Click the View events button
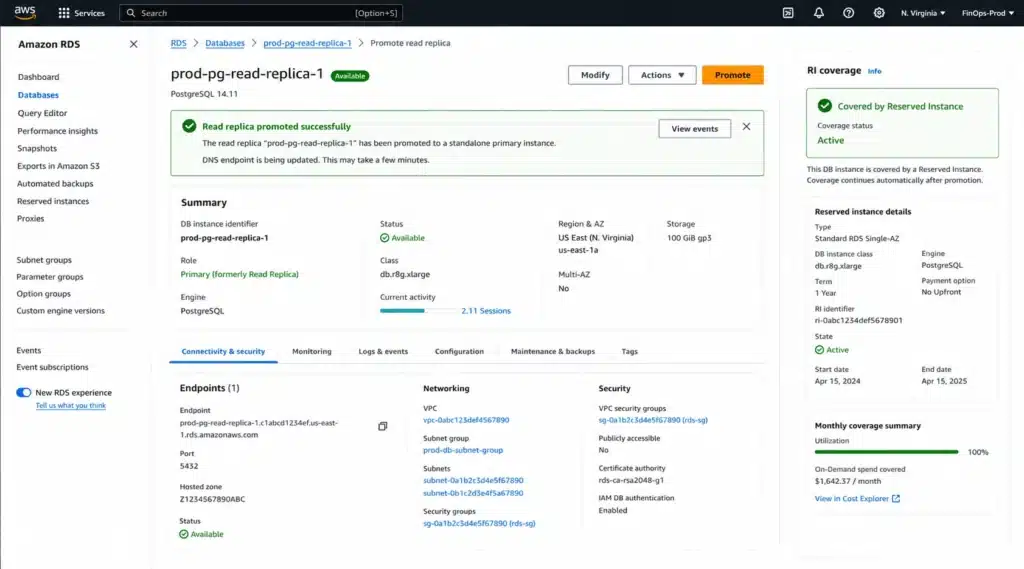Viewport: 1024px width, 569px height. click(694, 129)
